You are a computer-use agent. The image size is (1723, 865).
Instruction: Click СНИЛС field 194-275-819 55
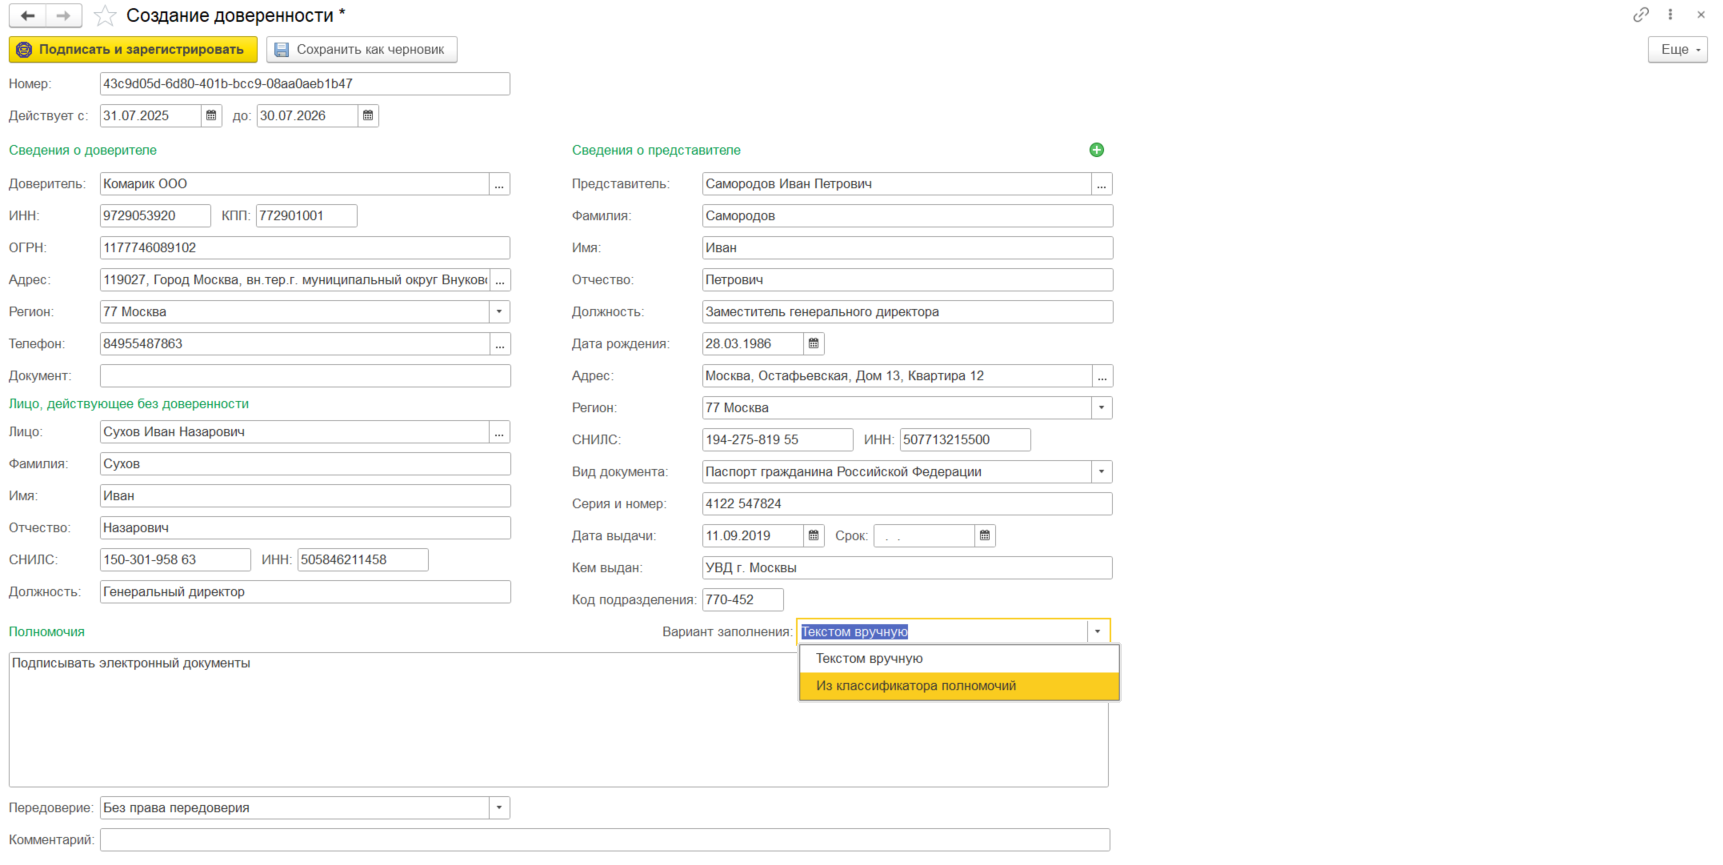[778, 440]
